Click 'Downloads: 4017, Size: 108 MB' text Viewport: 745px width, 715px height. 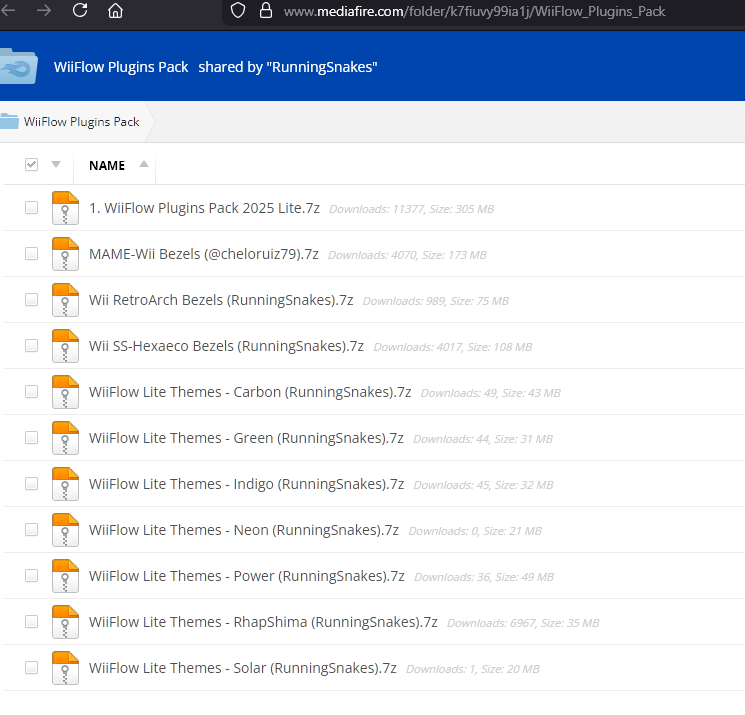pos(453,347)
